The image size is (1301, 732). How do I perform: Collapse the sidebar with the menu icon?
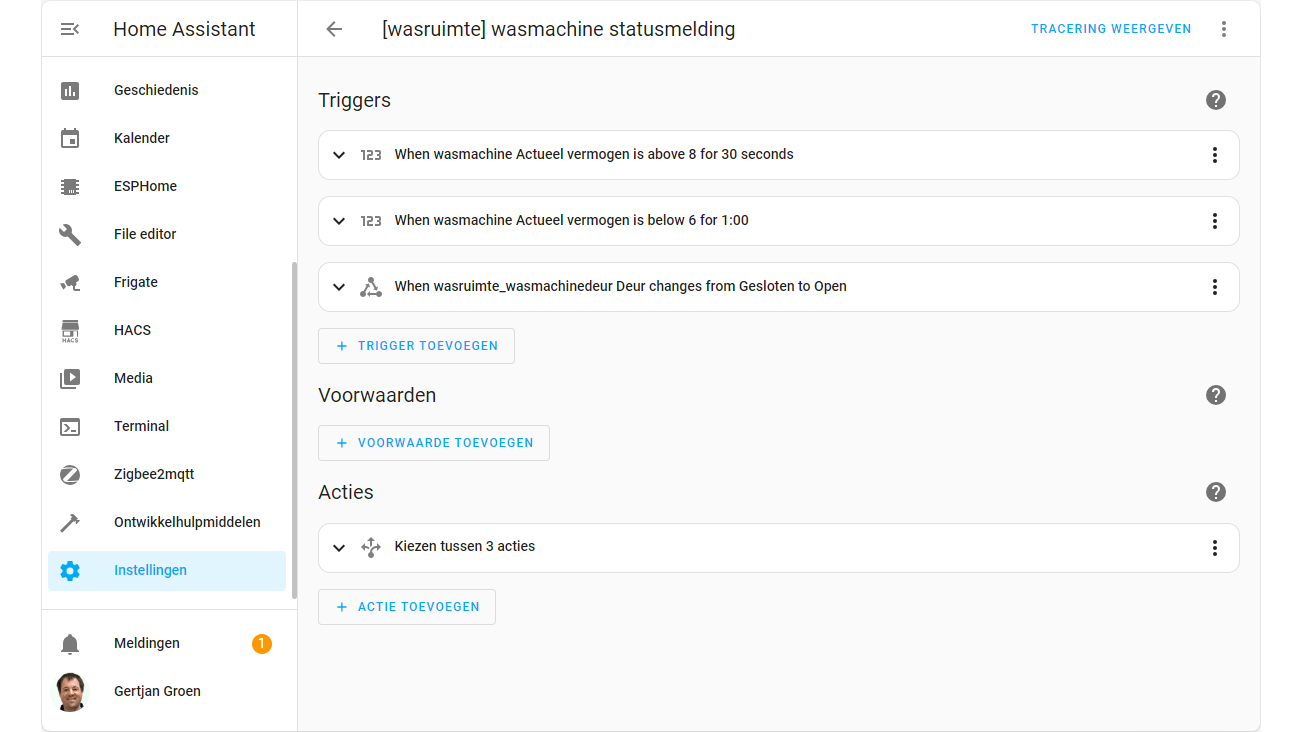70,29
